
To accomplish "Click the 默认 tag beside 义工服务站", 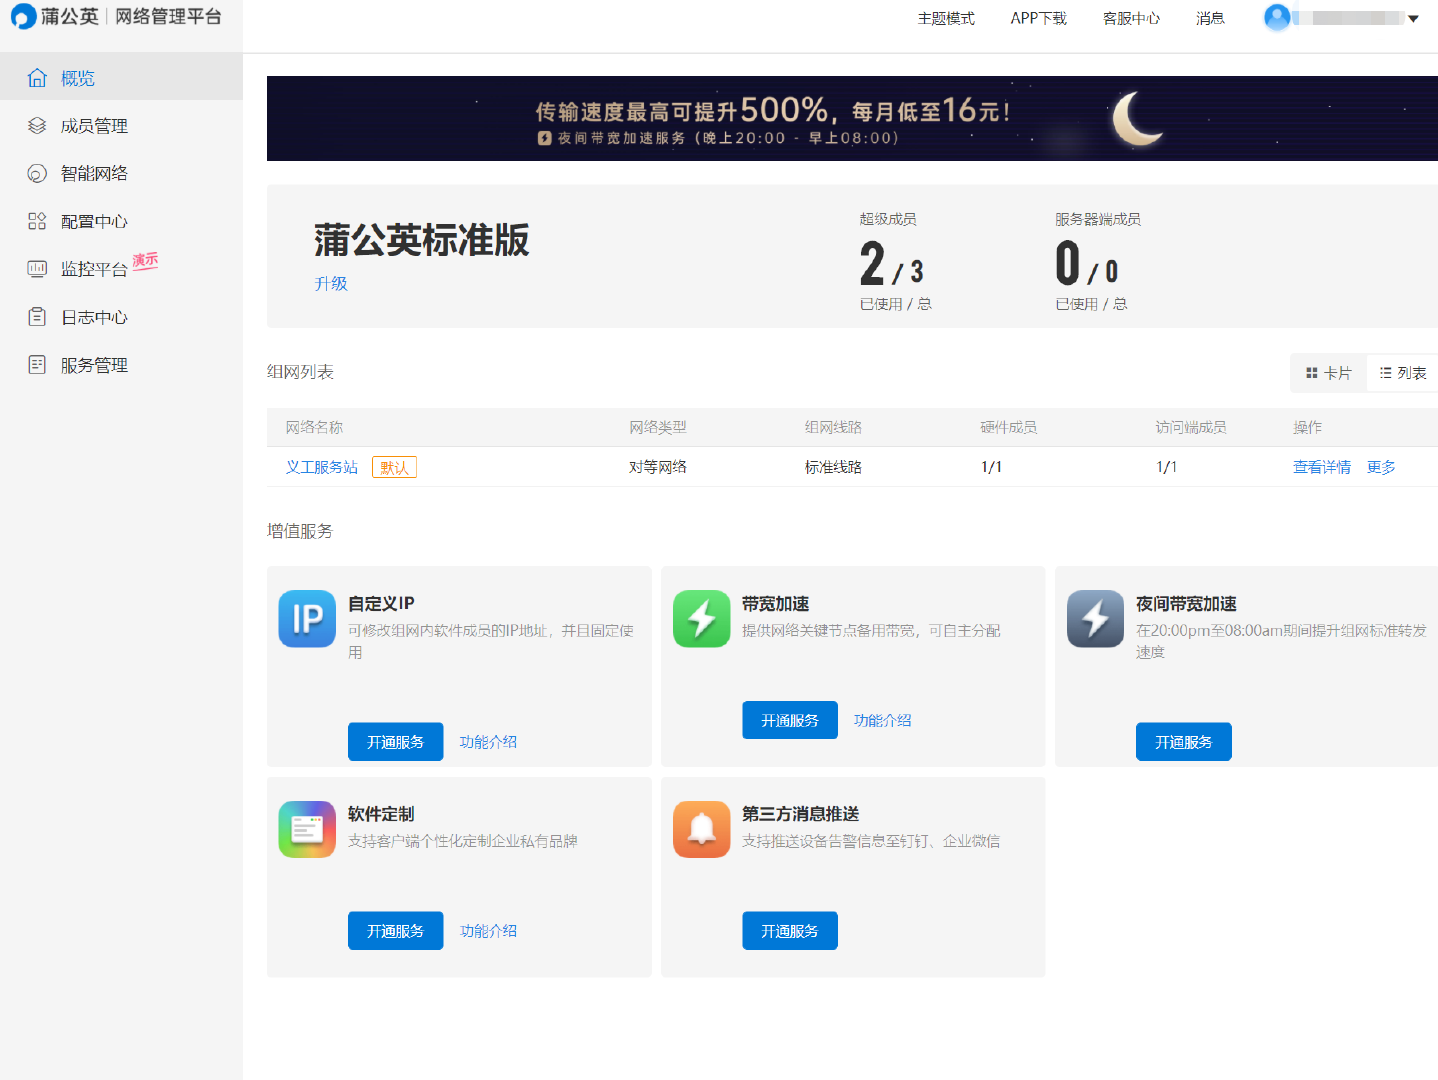I will 394,467.
